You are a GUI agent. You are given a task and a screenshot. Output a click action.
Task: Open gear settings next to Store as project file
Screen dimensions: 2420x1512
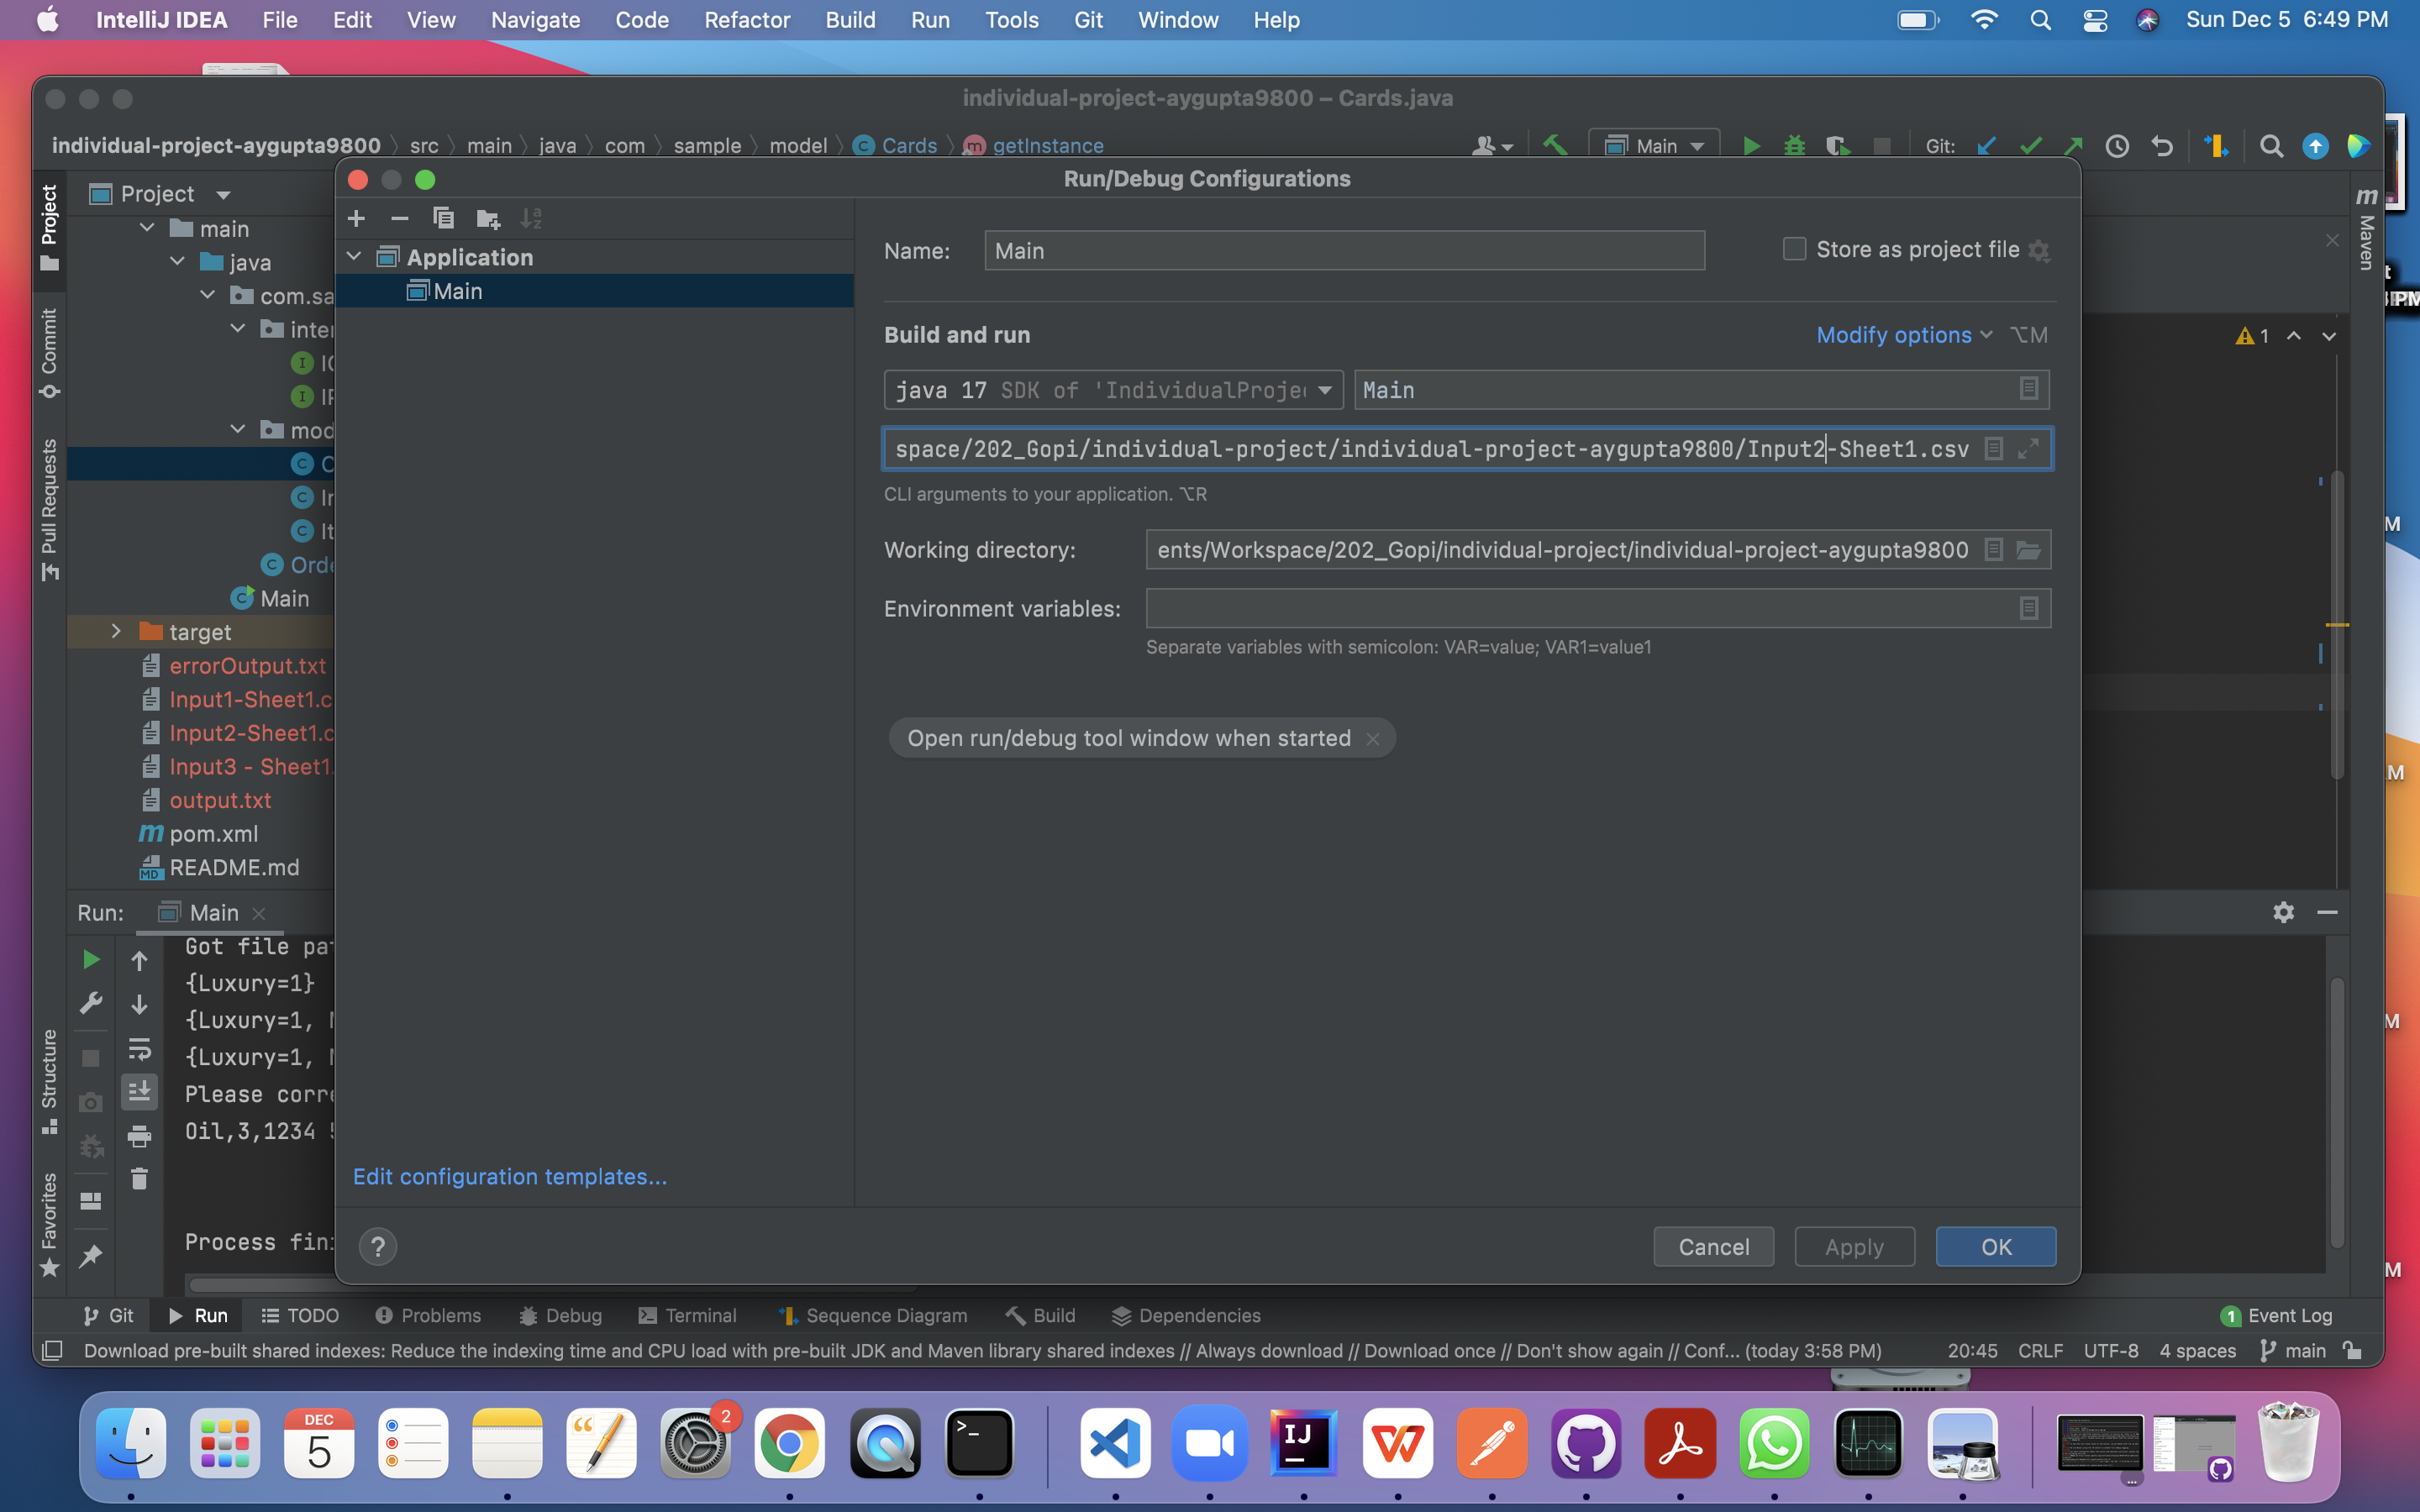(x=2039, y=251)
